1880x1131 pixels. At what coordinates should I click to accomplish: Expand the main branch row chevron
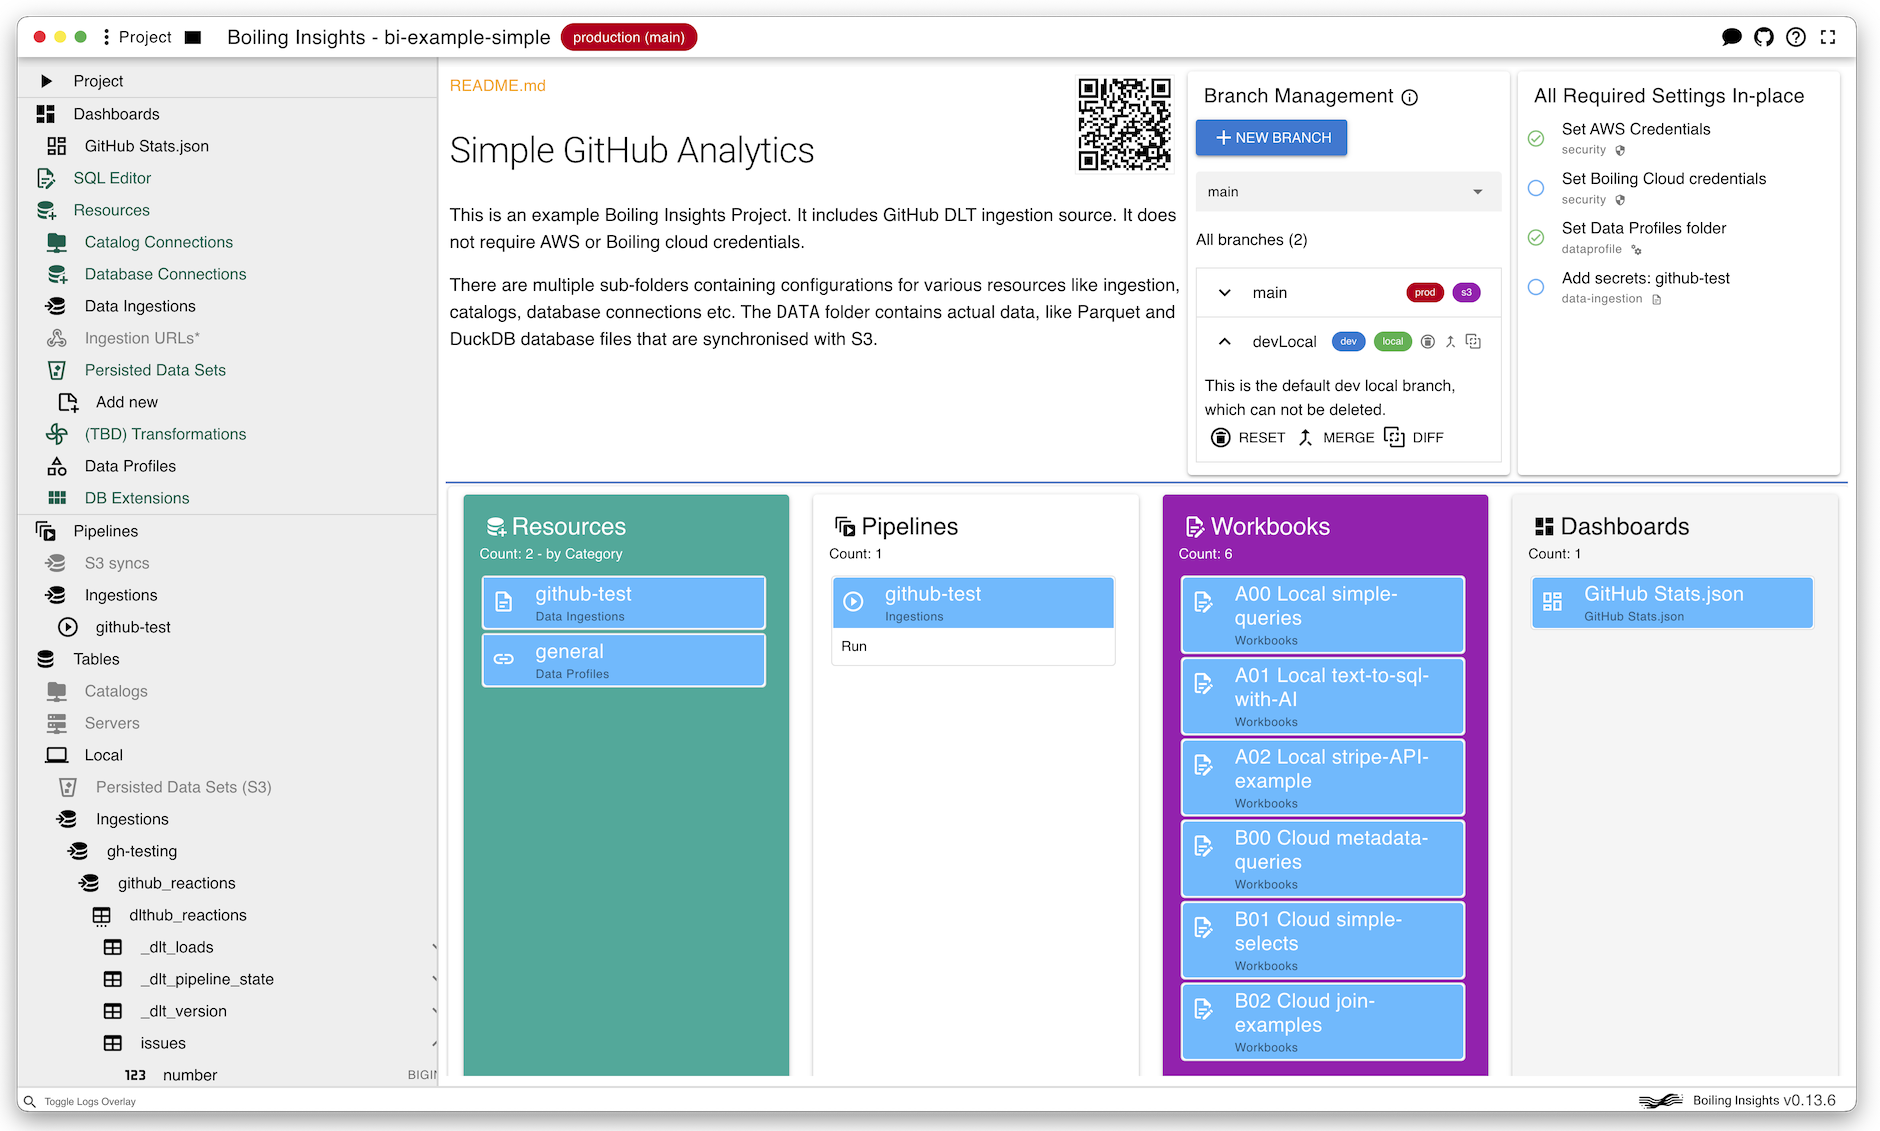click(1224, 293)
